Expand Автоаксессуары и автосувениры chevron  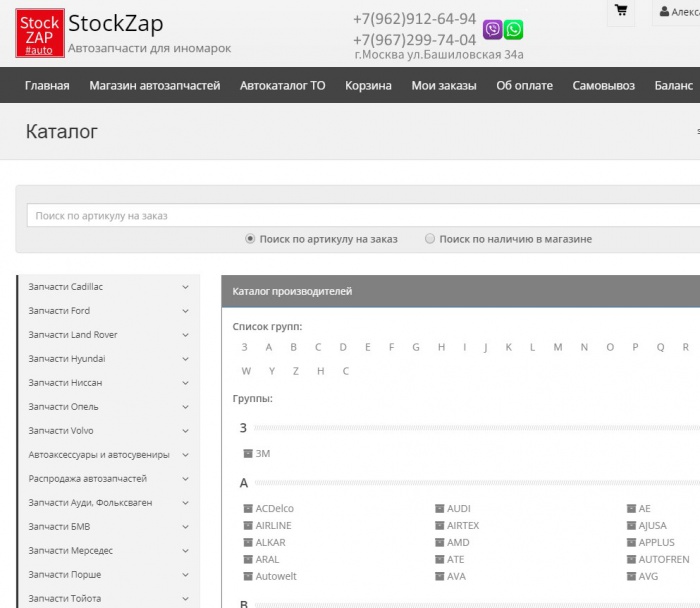185,455
